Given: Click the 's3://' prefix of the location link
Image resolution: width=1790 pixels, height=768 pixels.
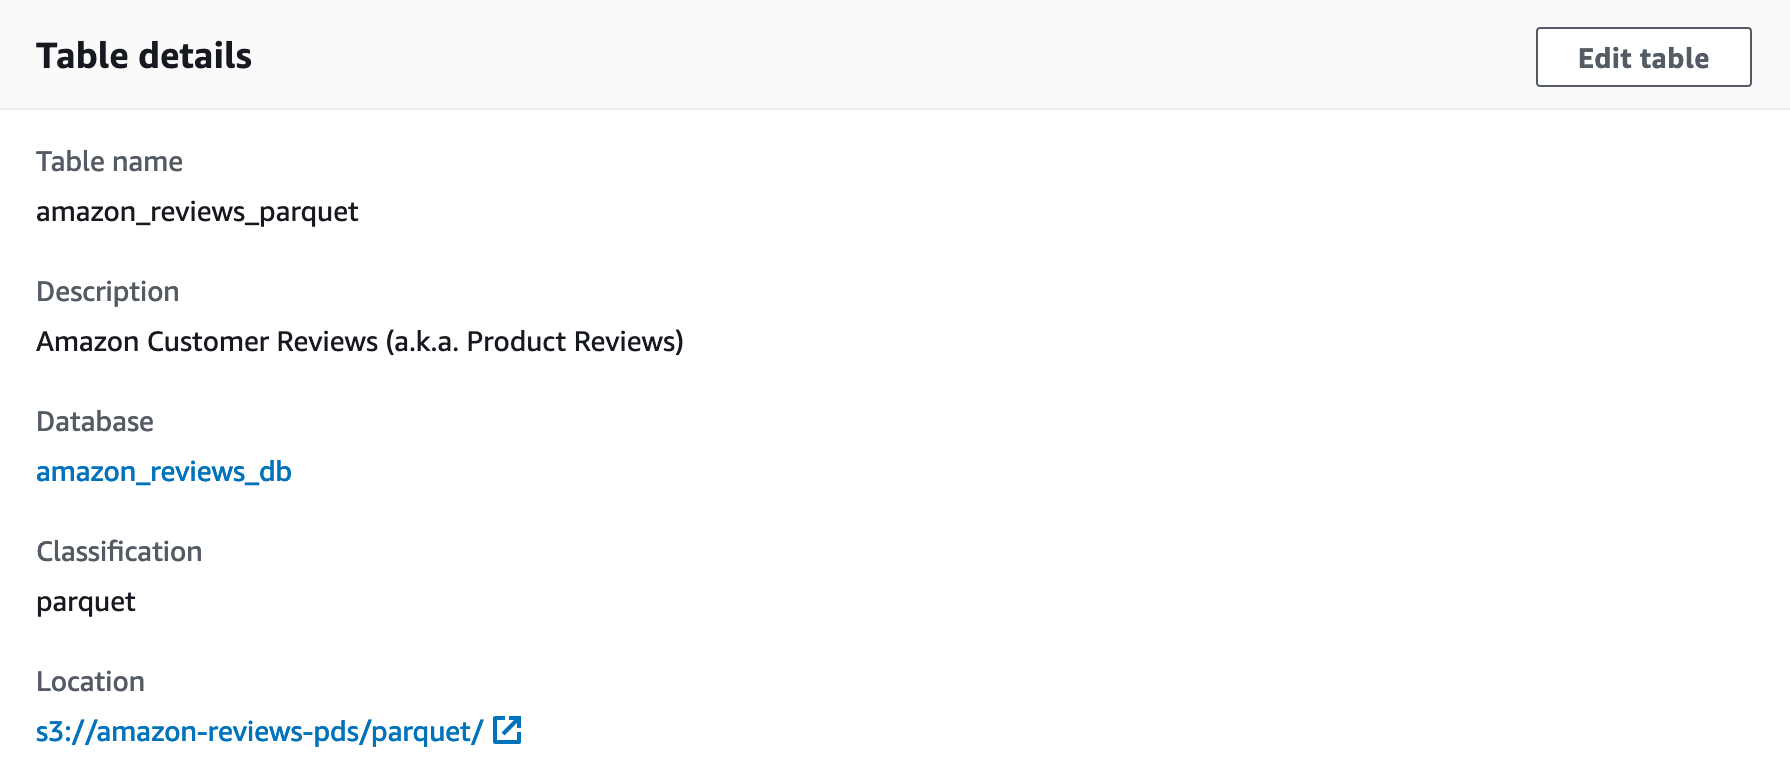Looking at the screenshot, I should (66, 731).
